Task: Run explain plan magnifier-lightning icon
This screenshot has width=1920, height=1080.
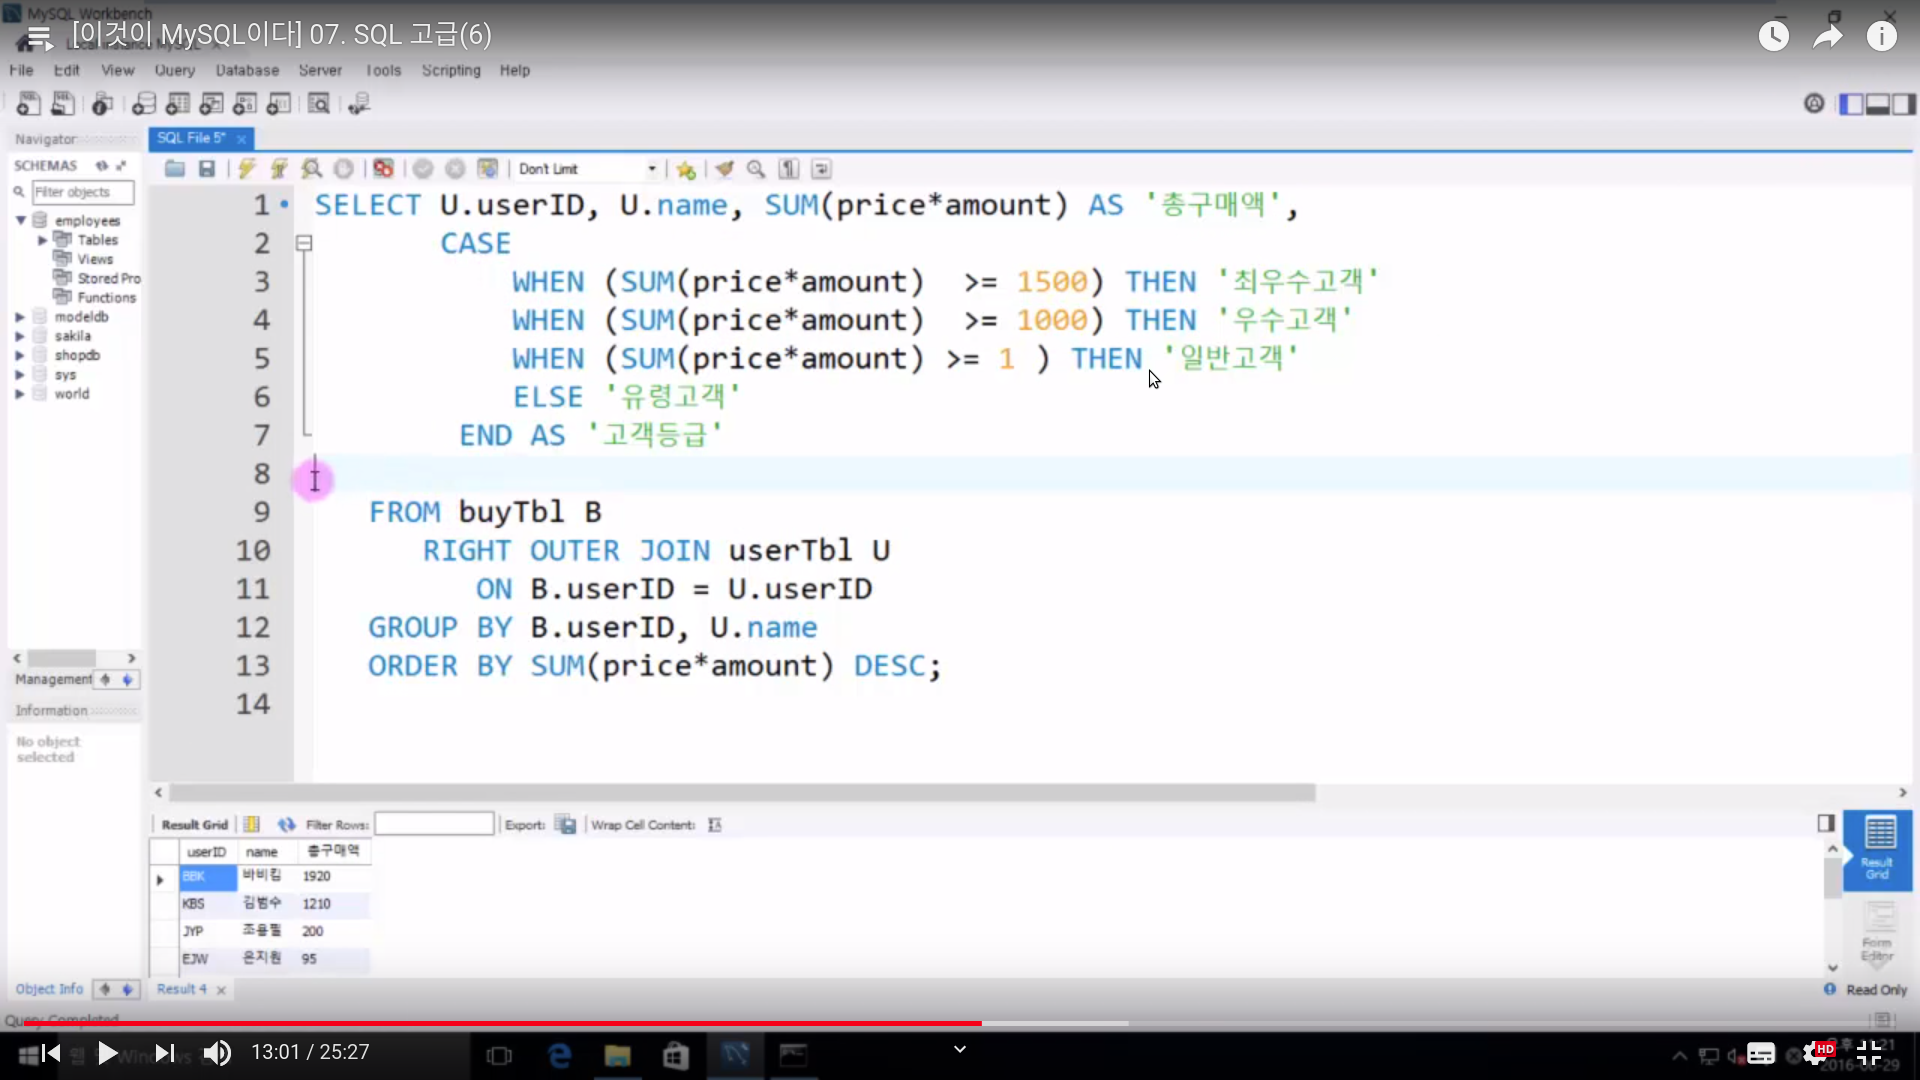Action: [x=312, y=169]
